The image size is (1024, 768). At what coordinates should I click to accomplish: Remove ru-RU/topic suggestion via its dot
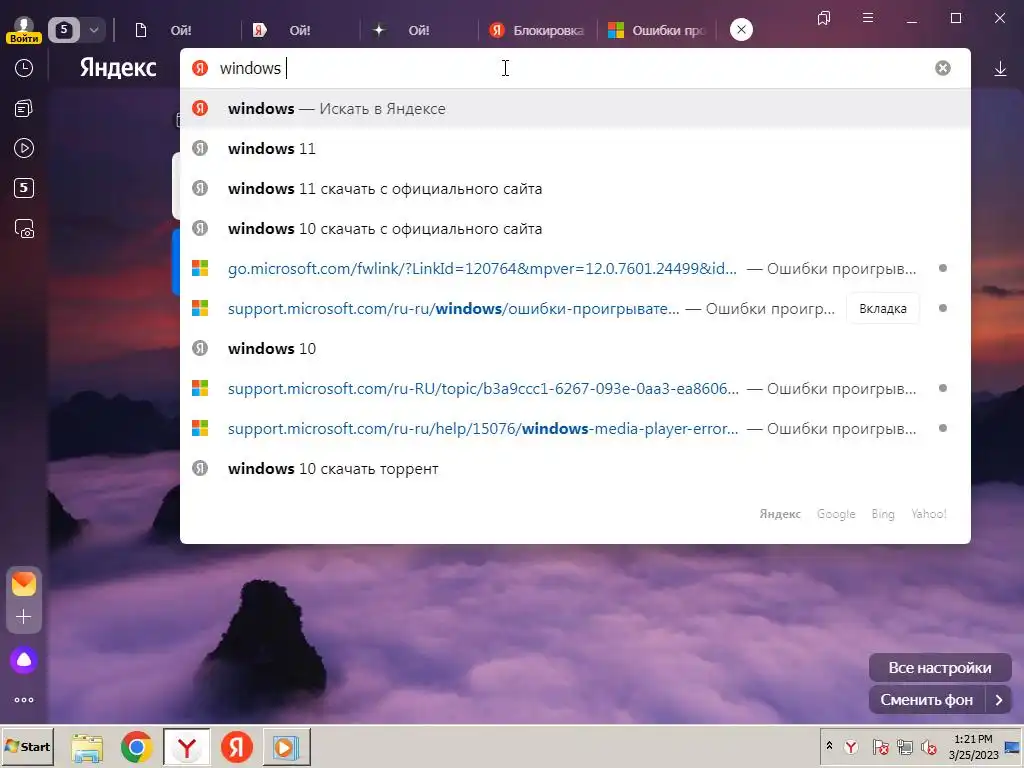(942, 389)
